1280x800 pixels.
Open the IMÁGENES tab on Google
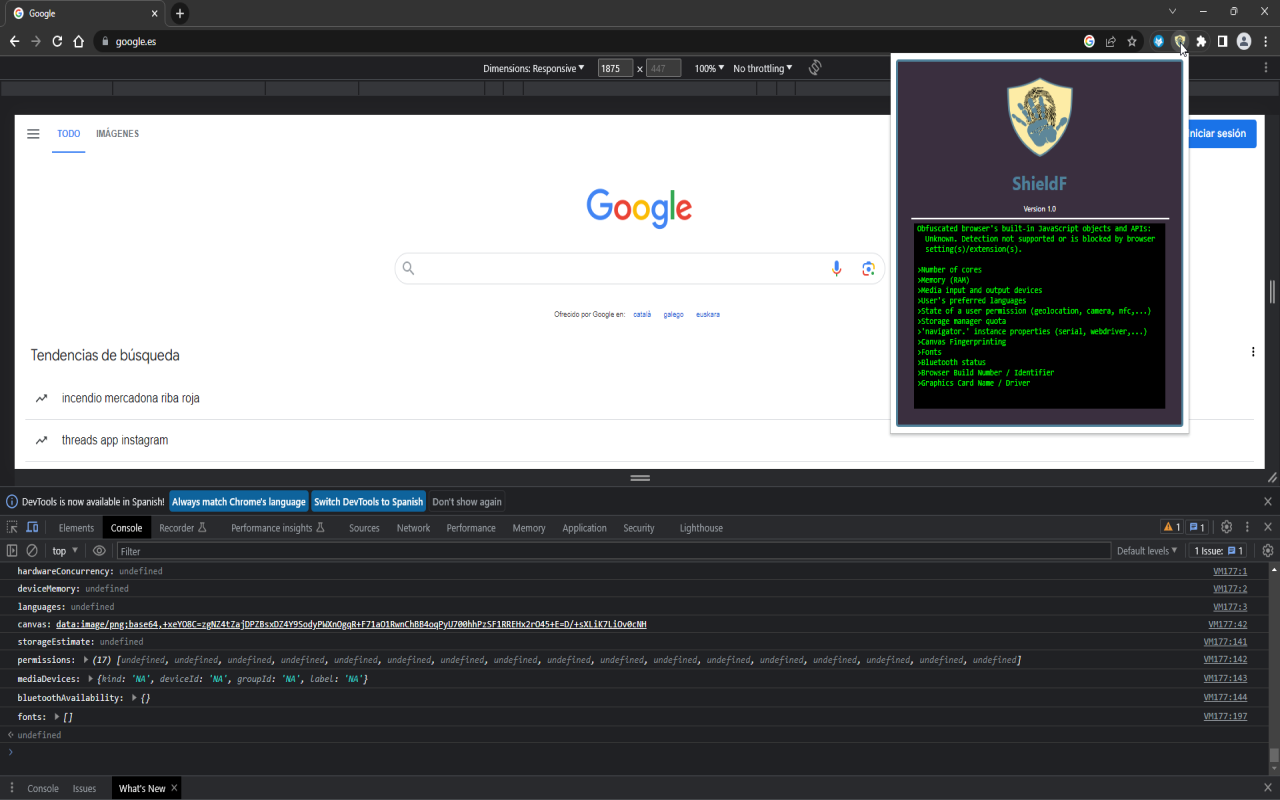[x=117, y=134]
